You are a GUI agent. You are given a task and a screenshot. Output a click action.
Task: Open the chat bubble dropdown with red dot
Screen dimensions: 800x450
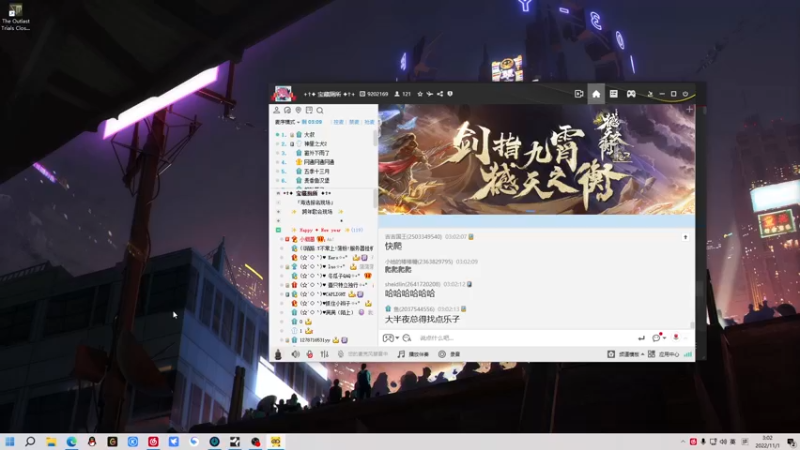click(659, 337)
